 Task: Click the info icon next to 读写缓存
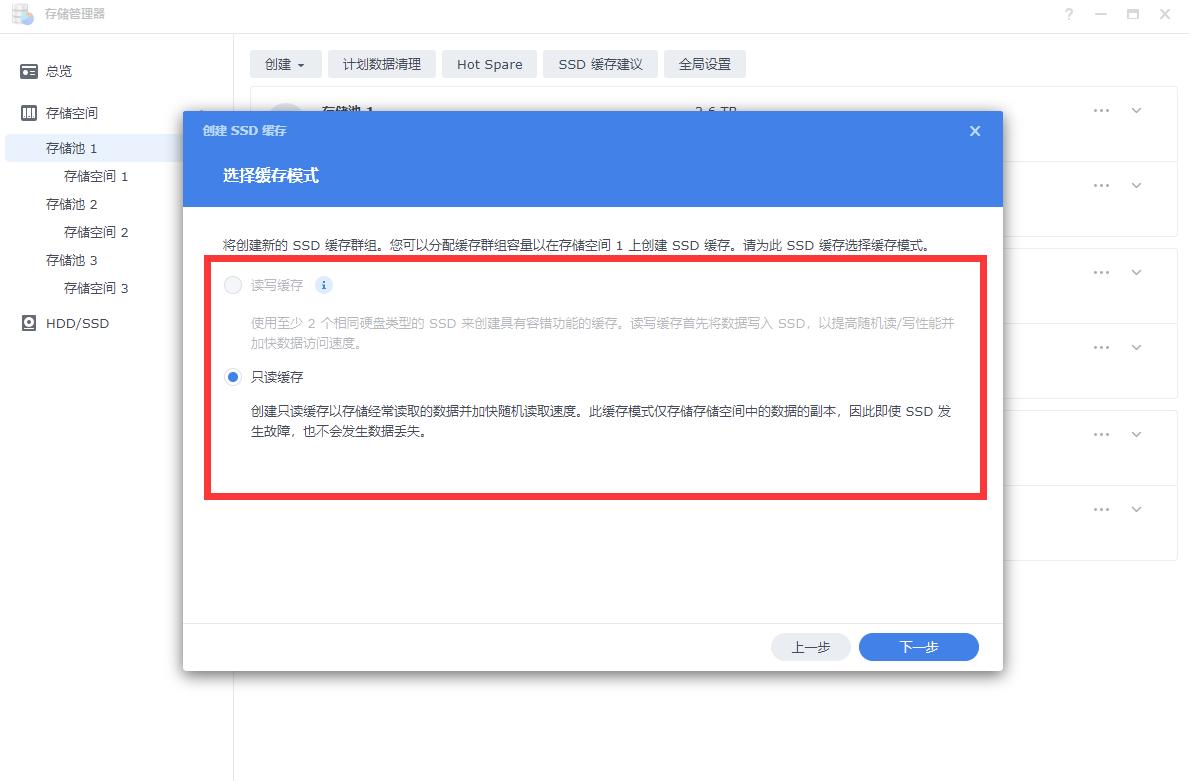pyautogui.click(x=322, y=284)
